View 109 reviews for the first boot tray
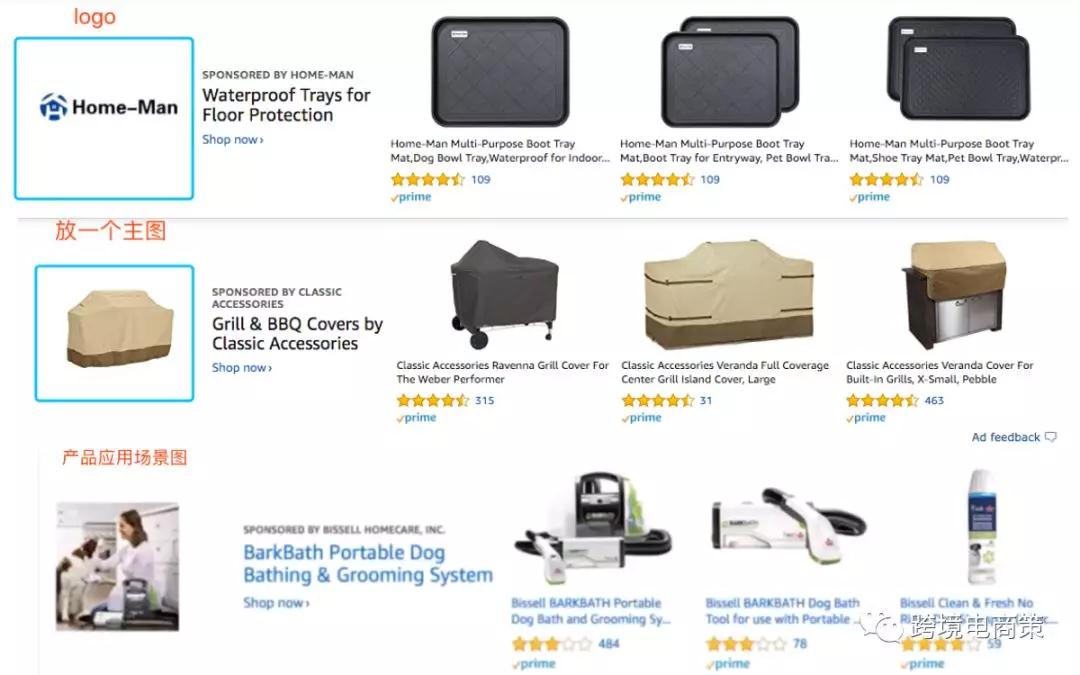The width and height of the screenshot is (1080, 675). pyautogui.click(x=481, y=180)
